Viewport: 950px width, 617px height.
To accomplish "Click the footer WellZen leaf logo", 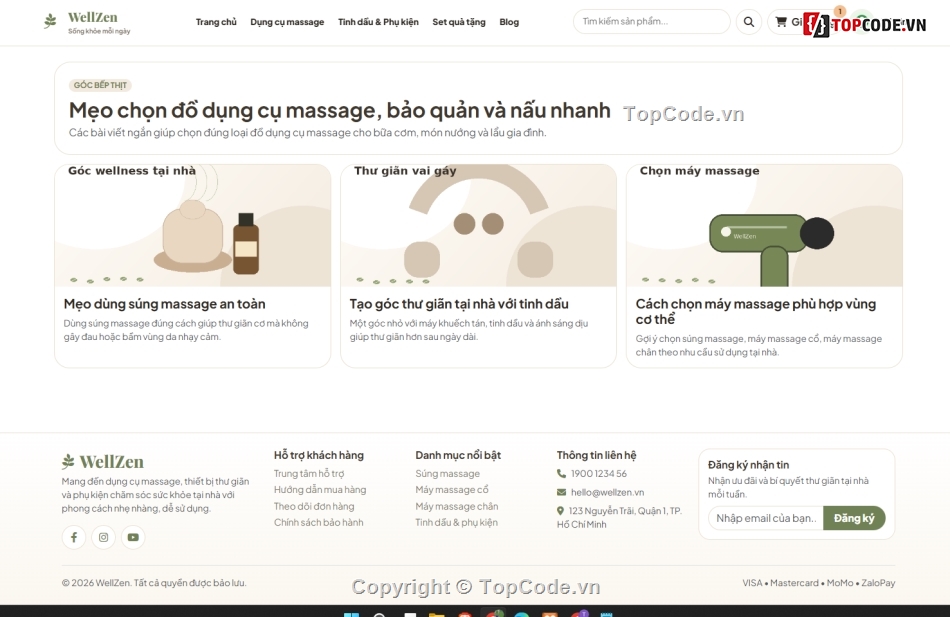I will (x=68, y=462).
